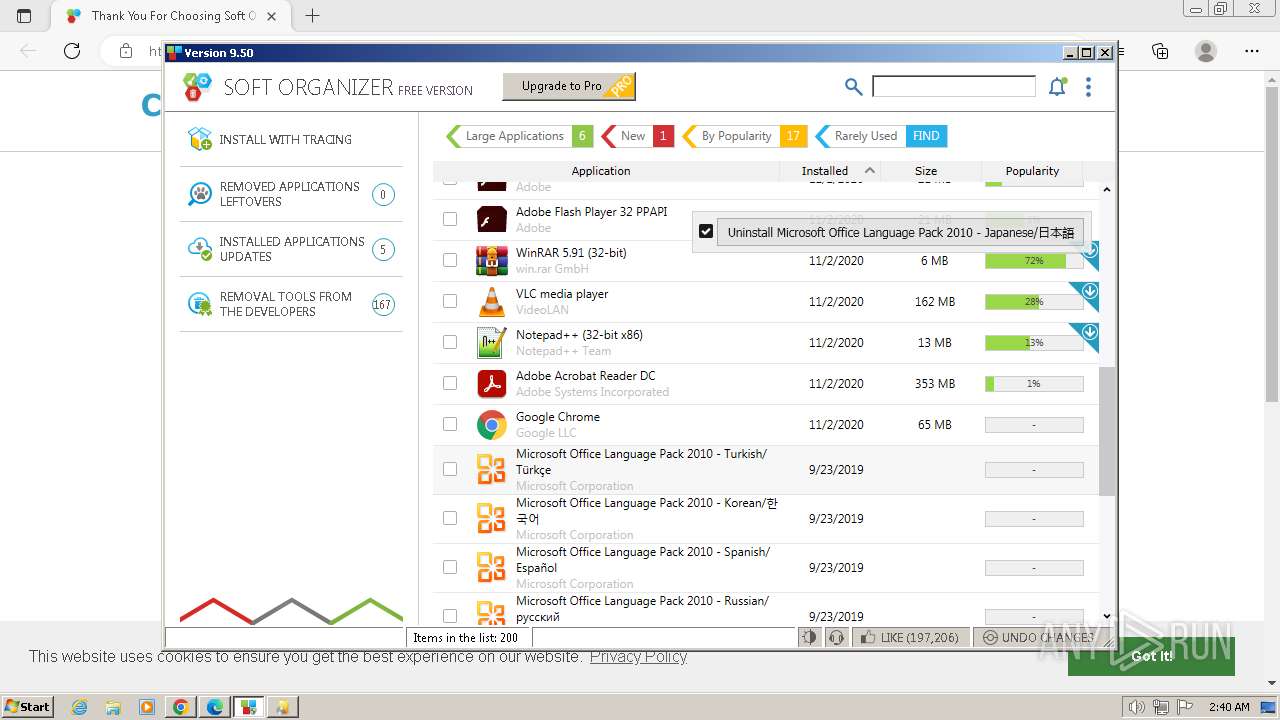The width and height of the screenshot is (1280, 720).
Task: Check the Google Chrome checkbox
Action: (x=450, y=424)
